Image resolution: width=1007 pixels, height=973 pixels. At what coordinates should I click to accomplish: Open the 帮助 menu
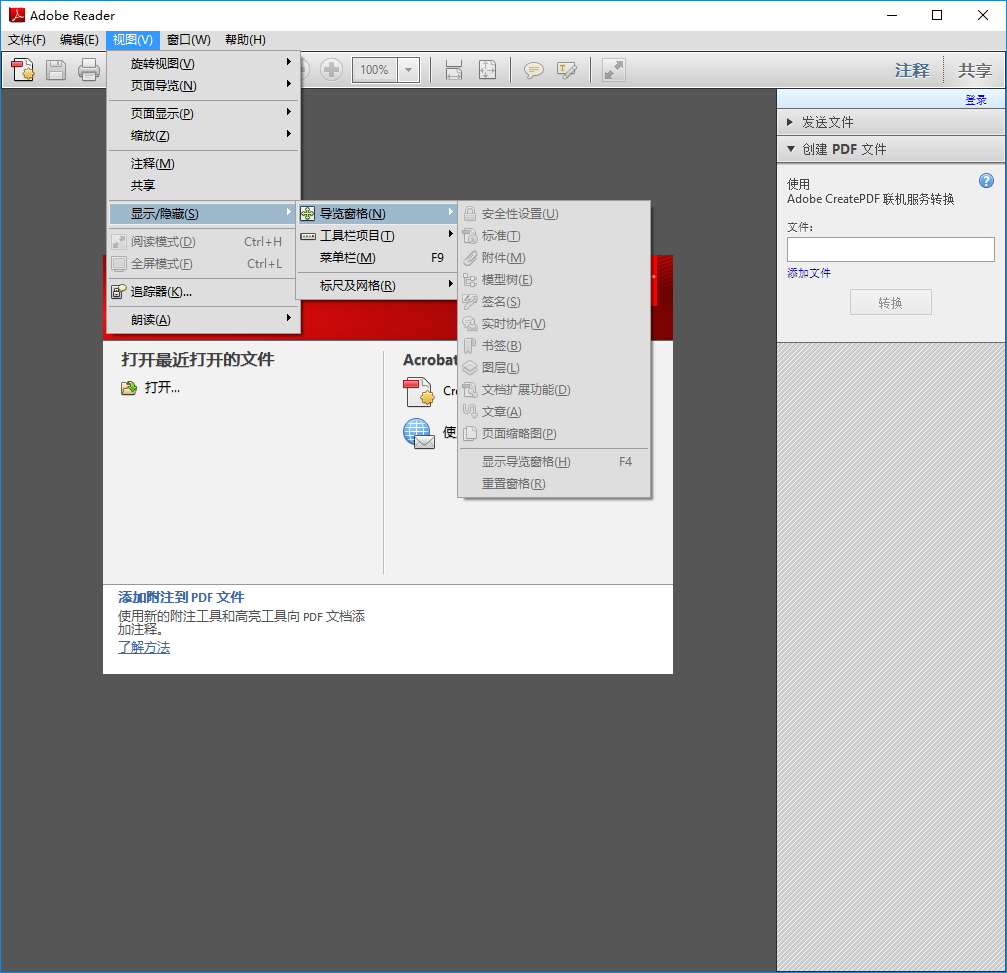(245, 40)
